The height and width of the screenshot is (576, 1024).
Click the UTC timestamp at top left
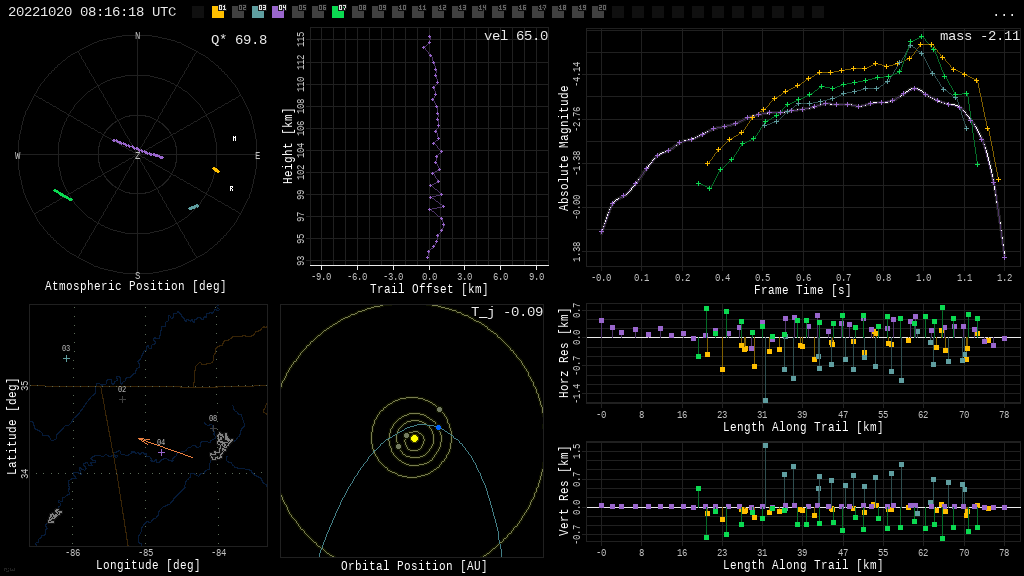tap(92, 12)
